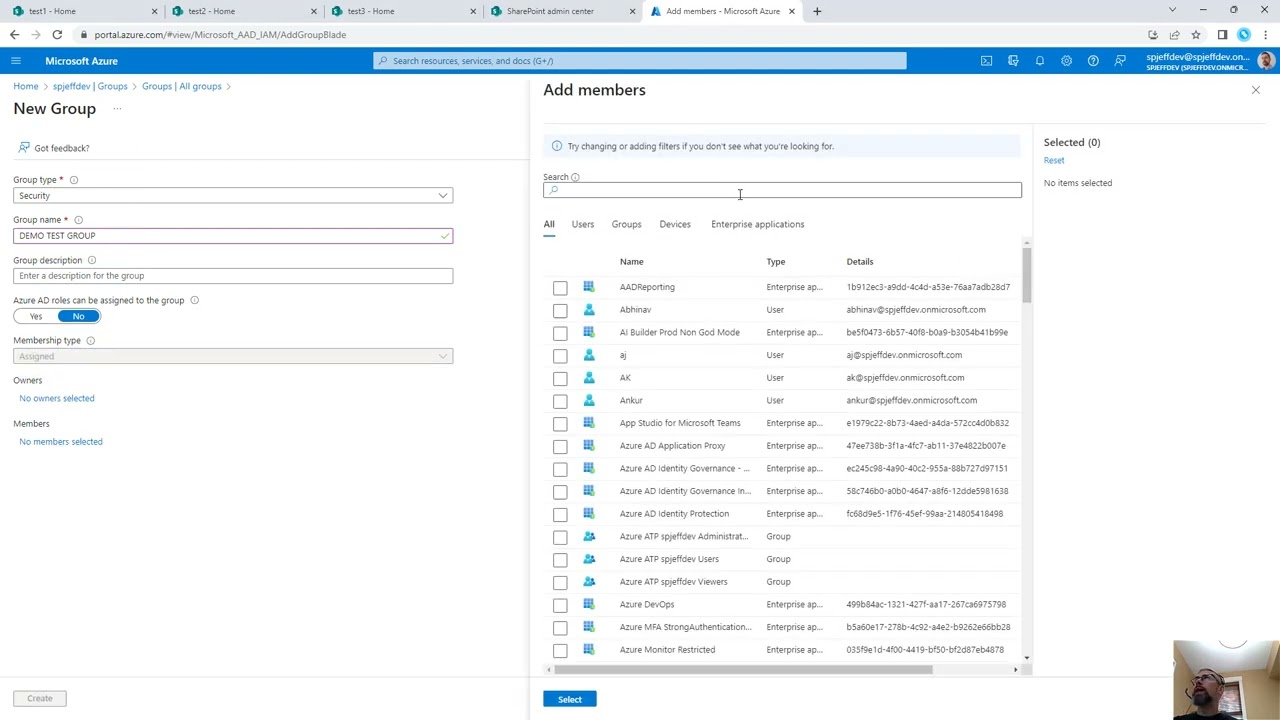Viewport: 1280px width, 720px height.
Task: Set Azure AD roles toggle to Yes
Action: pyautogui.click(x=36, y=316)
